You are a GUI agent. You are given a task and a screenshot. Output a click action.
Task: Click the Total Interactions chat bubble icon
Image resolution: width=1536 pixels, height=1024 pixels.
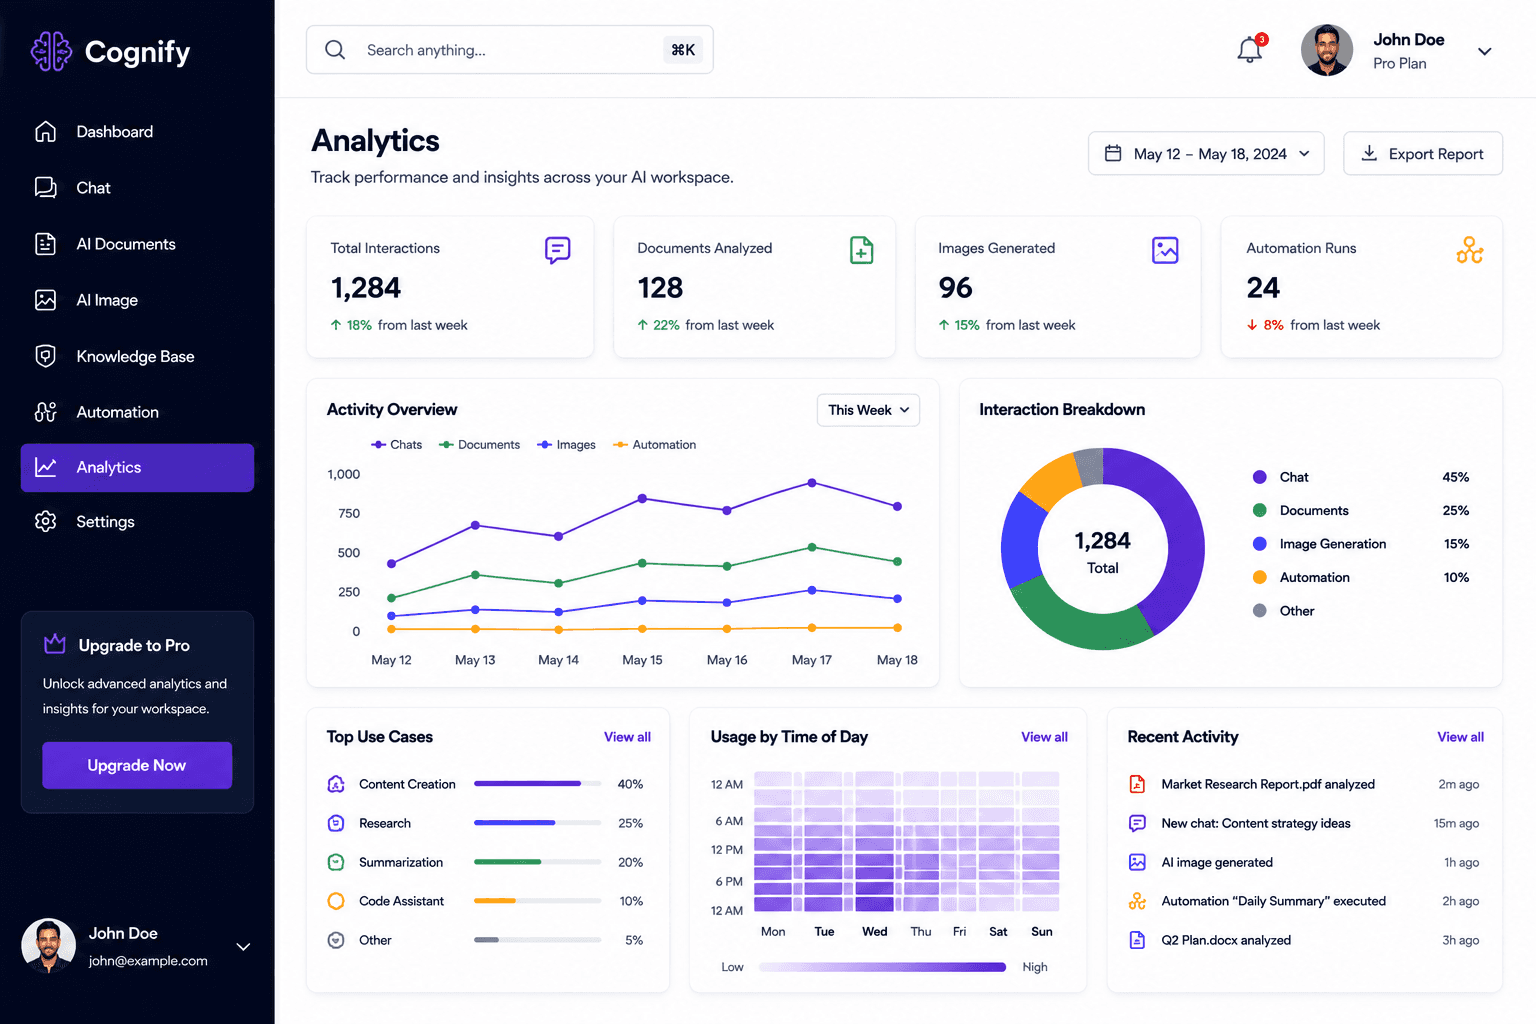tap(558, 250)
